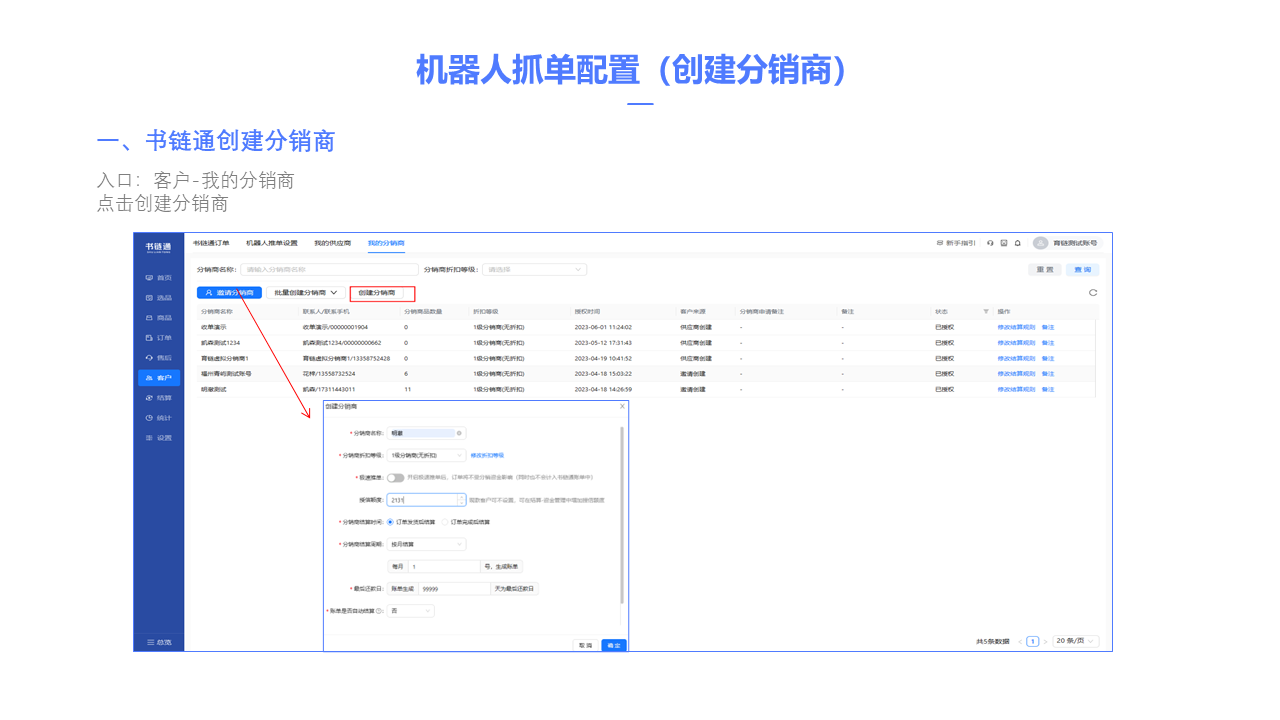Select 订单发货后结算 radio option

point(412,522)
